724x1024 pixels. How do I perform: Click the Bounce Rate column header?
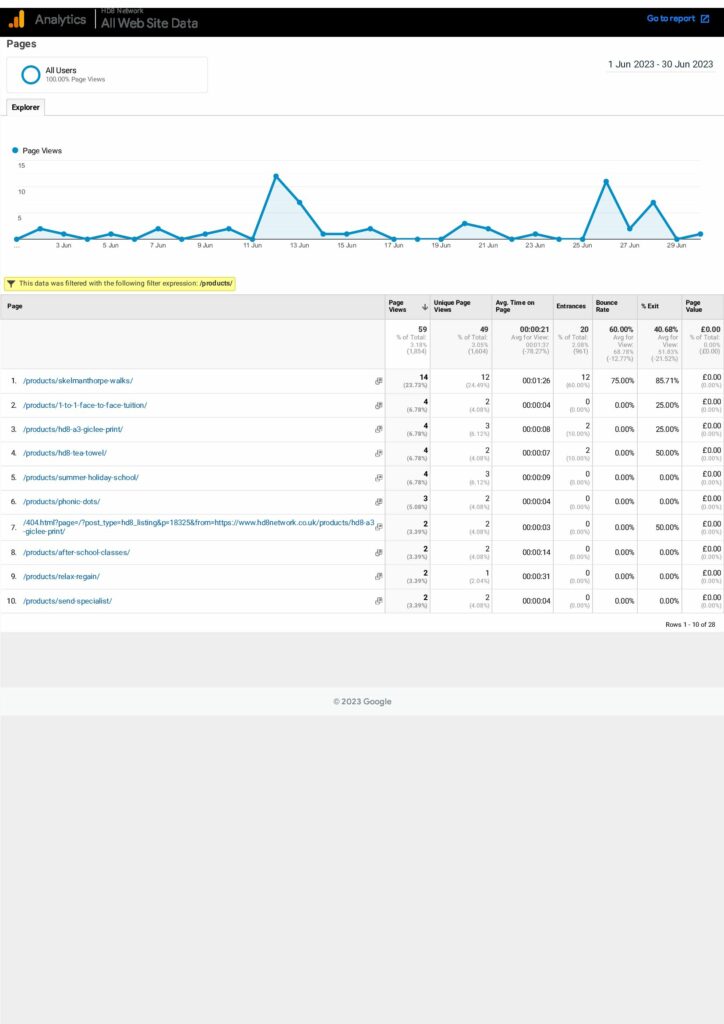tap(607, 306)
